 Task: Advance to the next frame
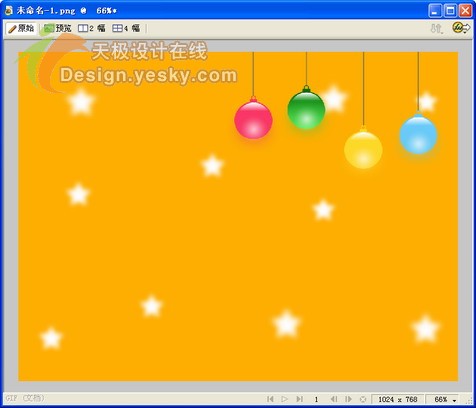[x=348, y=399]
